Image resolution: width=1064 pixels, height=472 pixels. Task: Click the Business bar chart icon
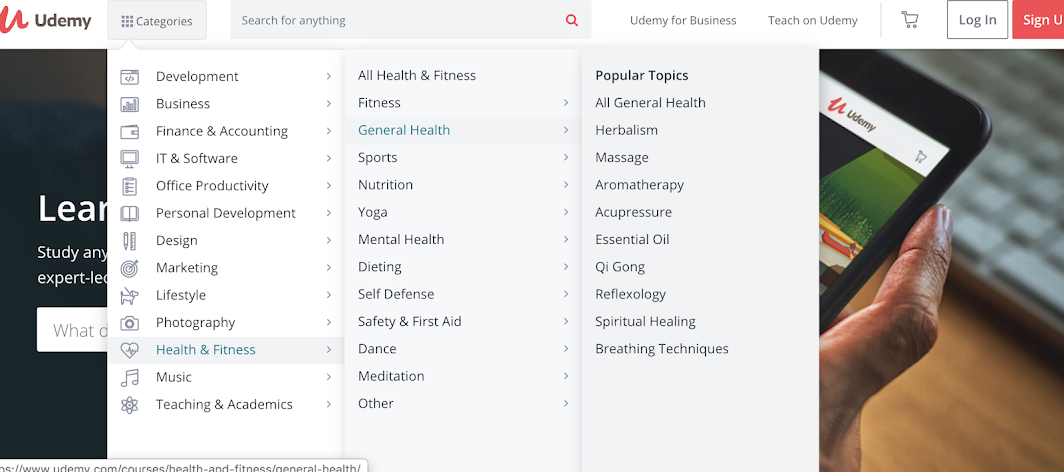[x=130, y=104]
